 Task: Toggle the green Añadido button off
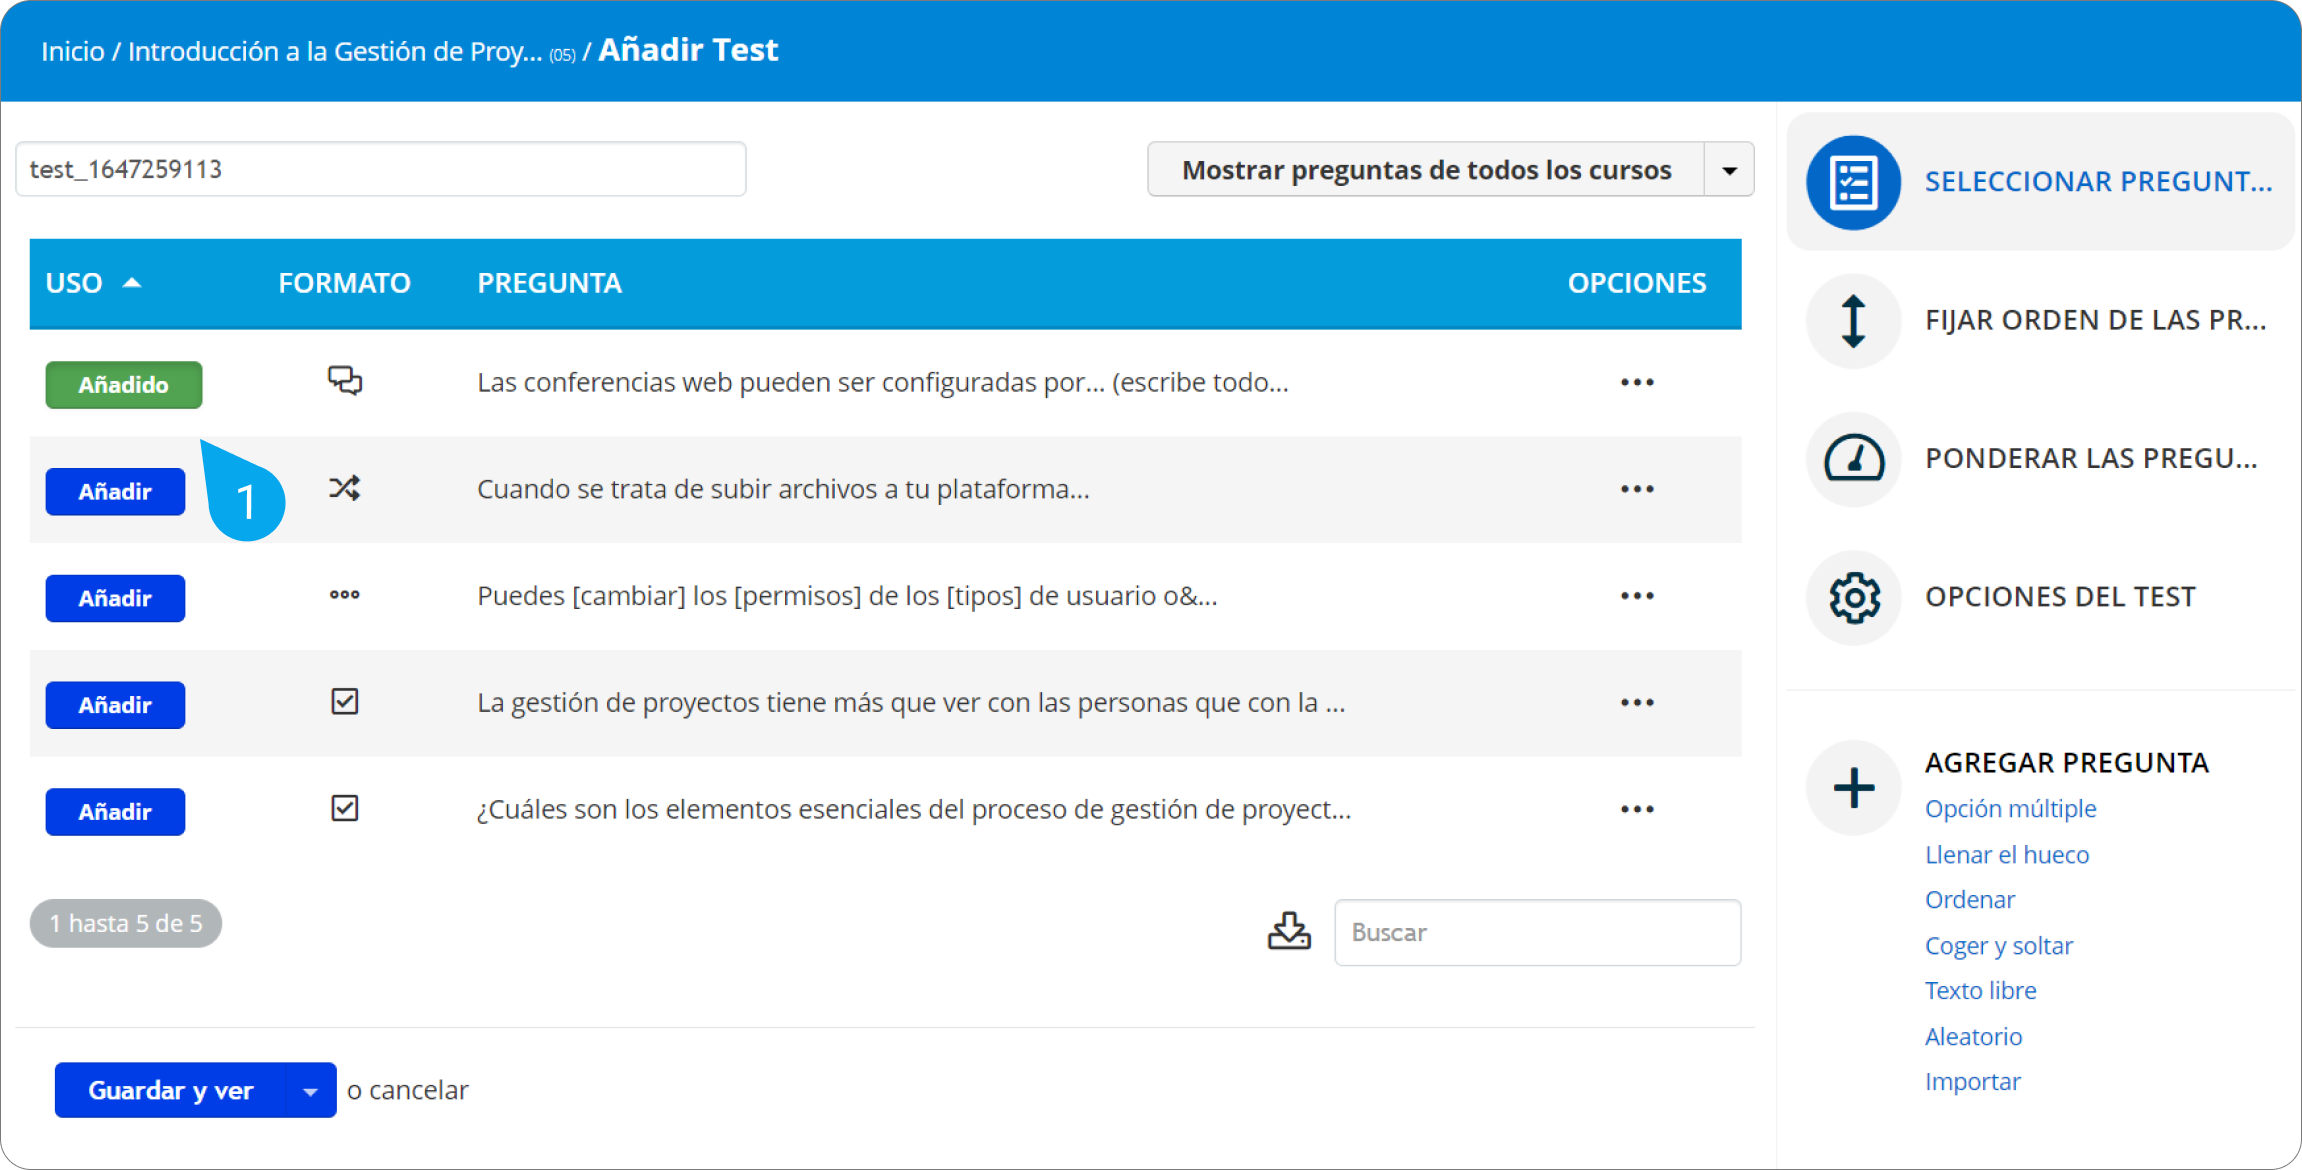[124, 385]
